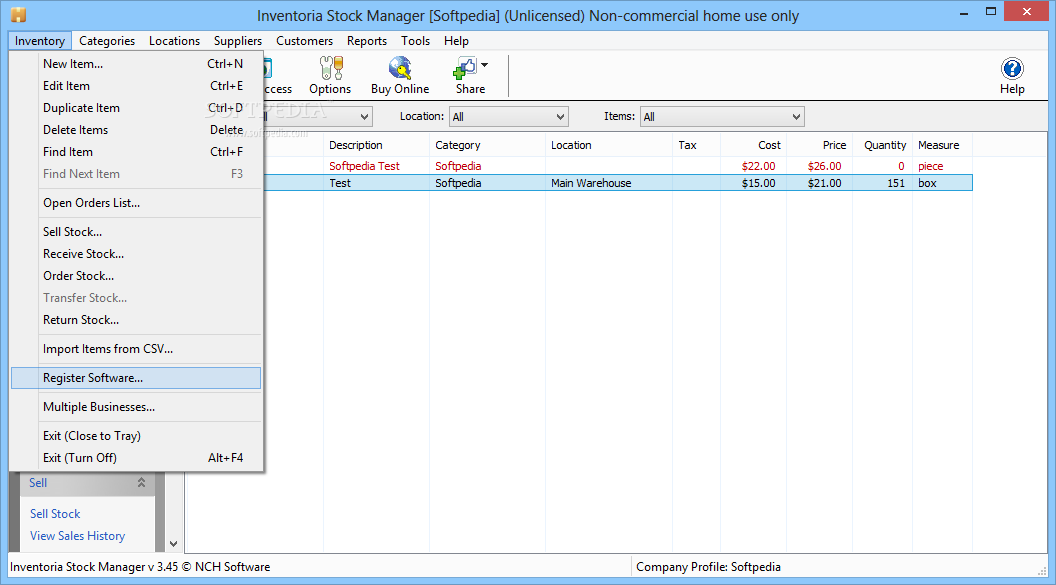
Task: Choose Order Stock... menu entry
Action: [x=136, y=276]
